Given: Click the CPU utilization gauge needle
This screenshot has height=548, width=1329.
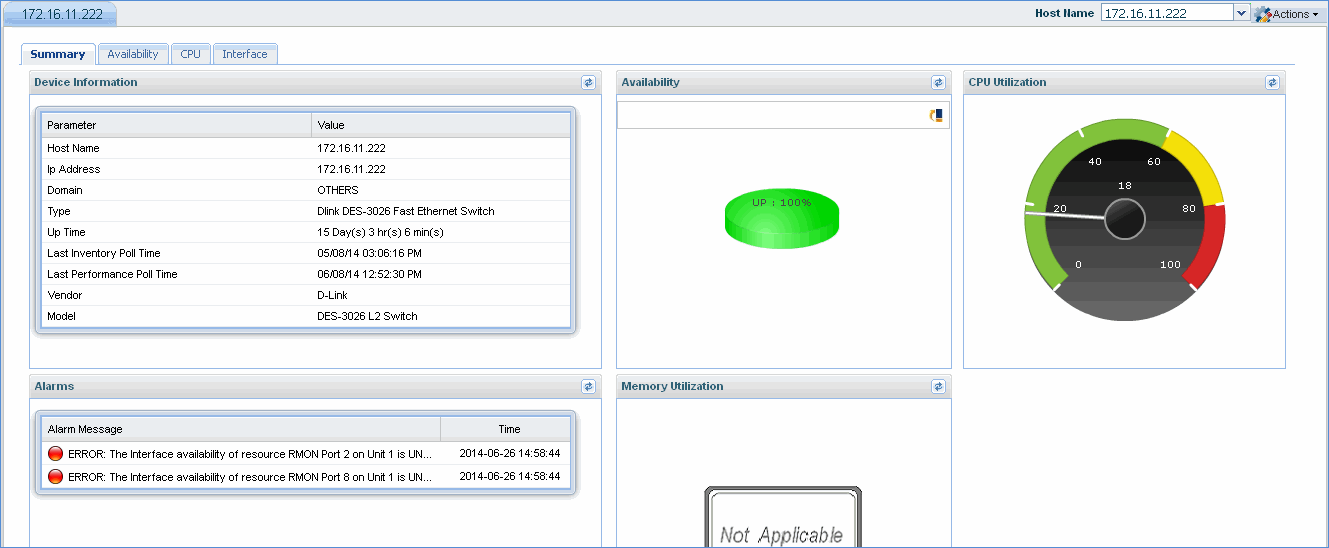Looking at the screenshot, I should pyautogui.click(x=1068, y=213).
